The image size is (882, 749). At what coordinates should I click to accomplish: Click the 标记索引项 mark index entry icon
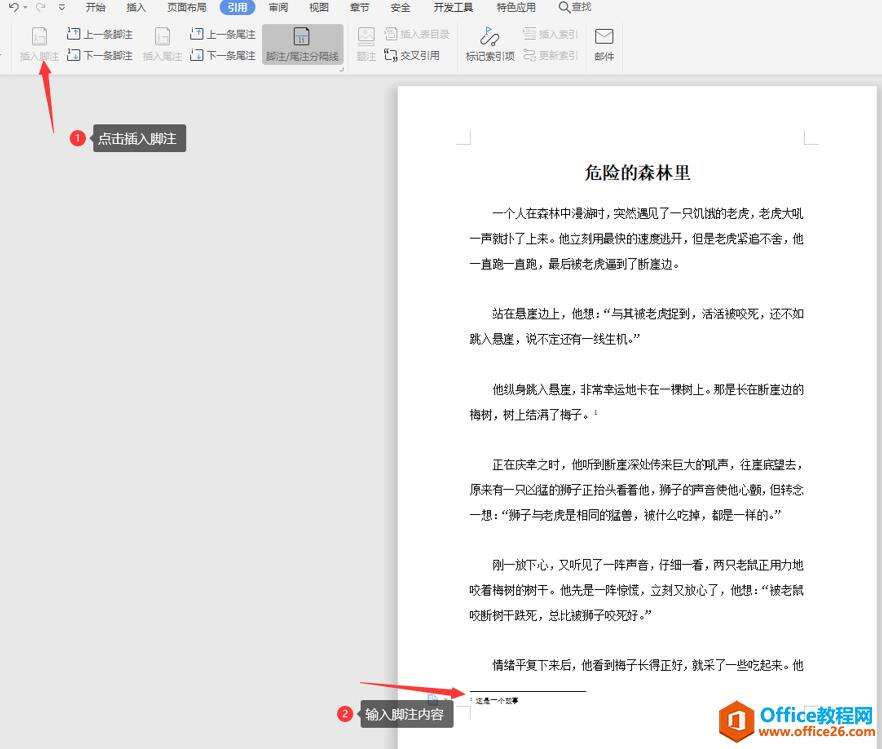point(489,37)
